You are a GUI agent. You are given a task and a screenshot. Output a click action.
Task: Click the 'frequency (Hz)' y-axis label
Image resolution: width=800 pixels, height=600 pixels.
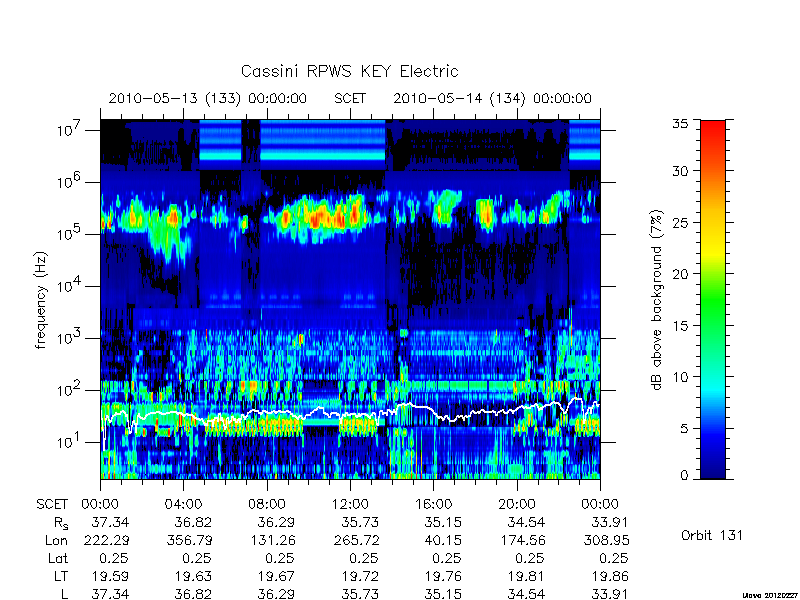pyautogui.click(x=41, y=300)
